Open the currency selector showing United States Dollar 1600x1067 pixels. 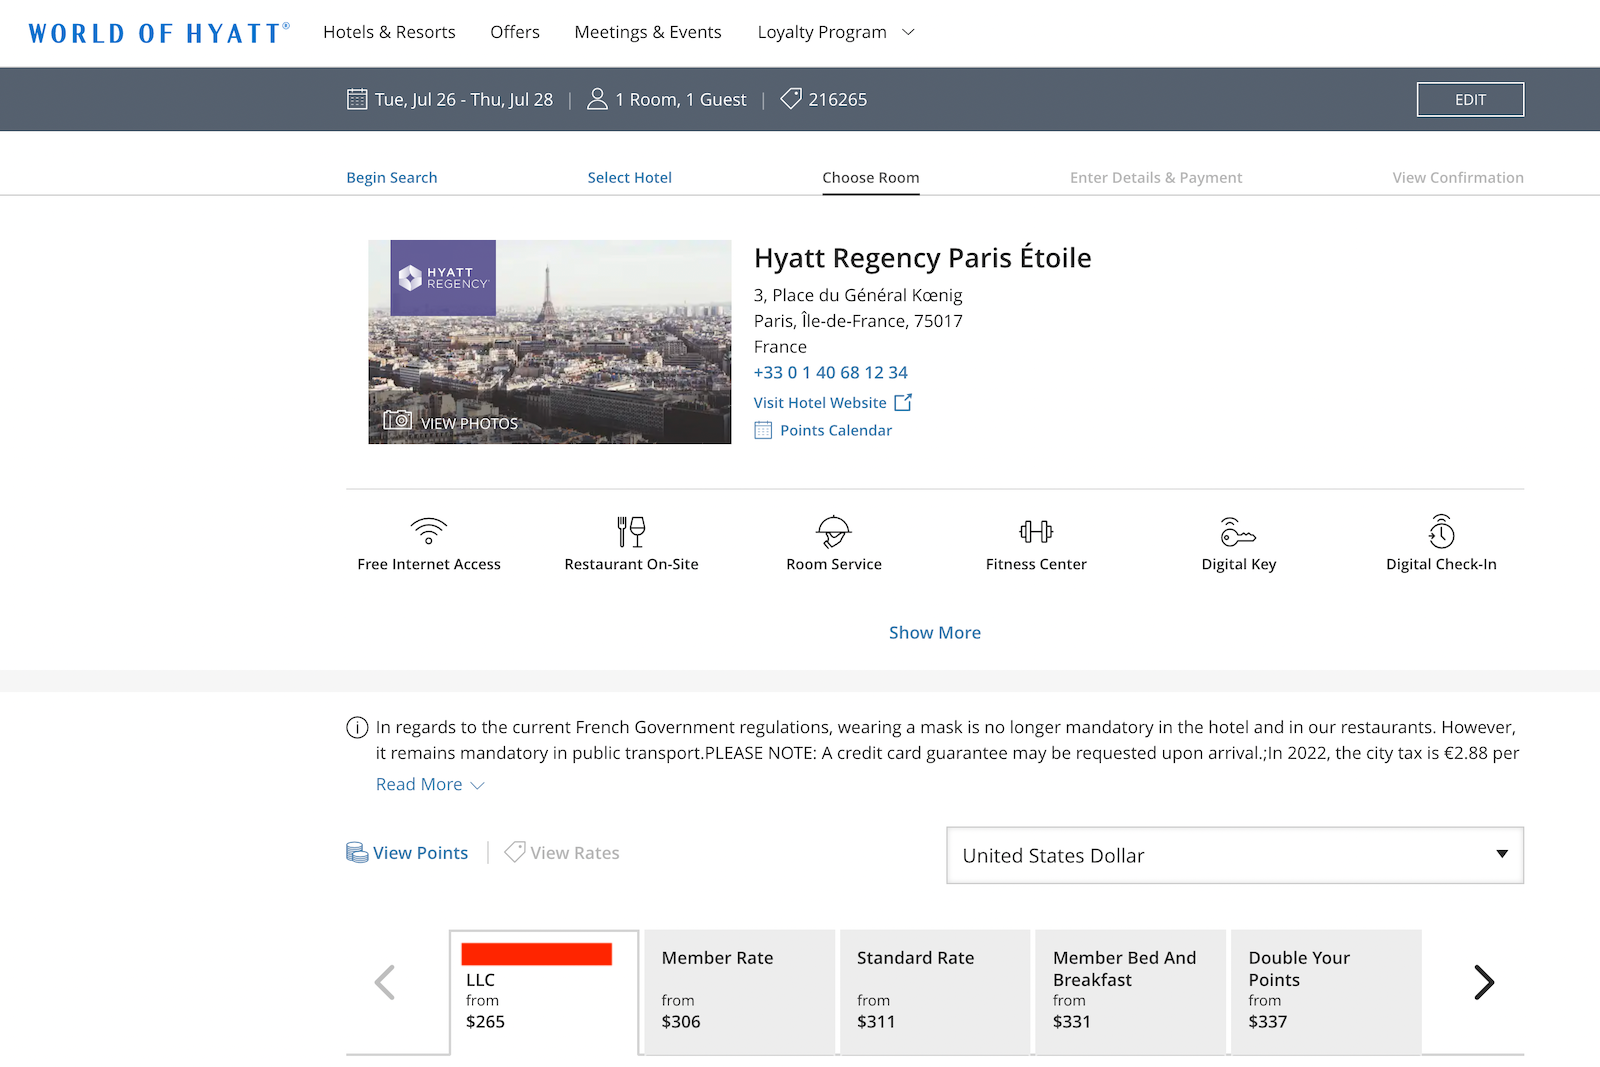coord(1234,855)
